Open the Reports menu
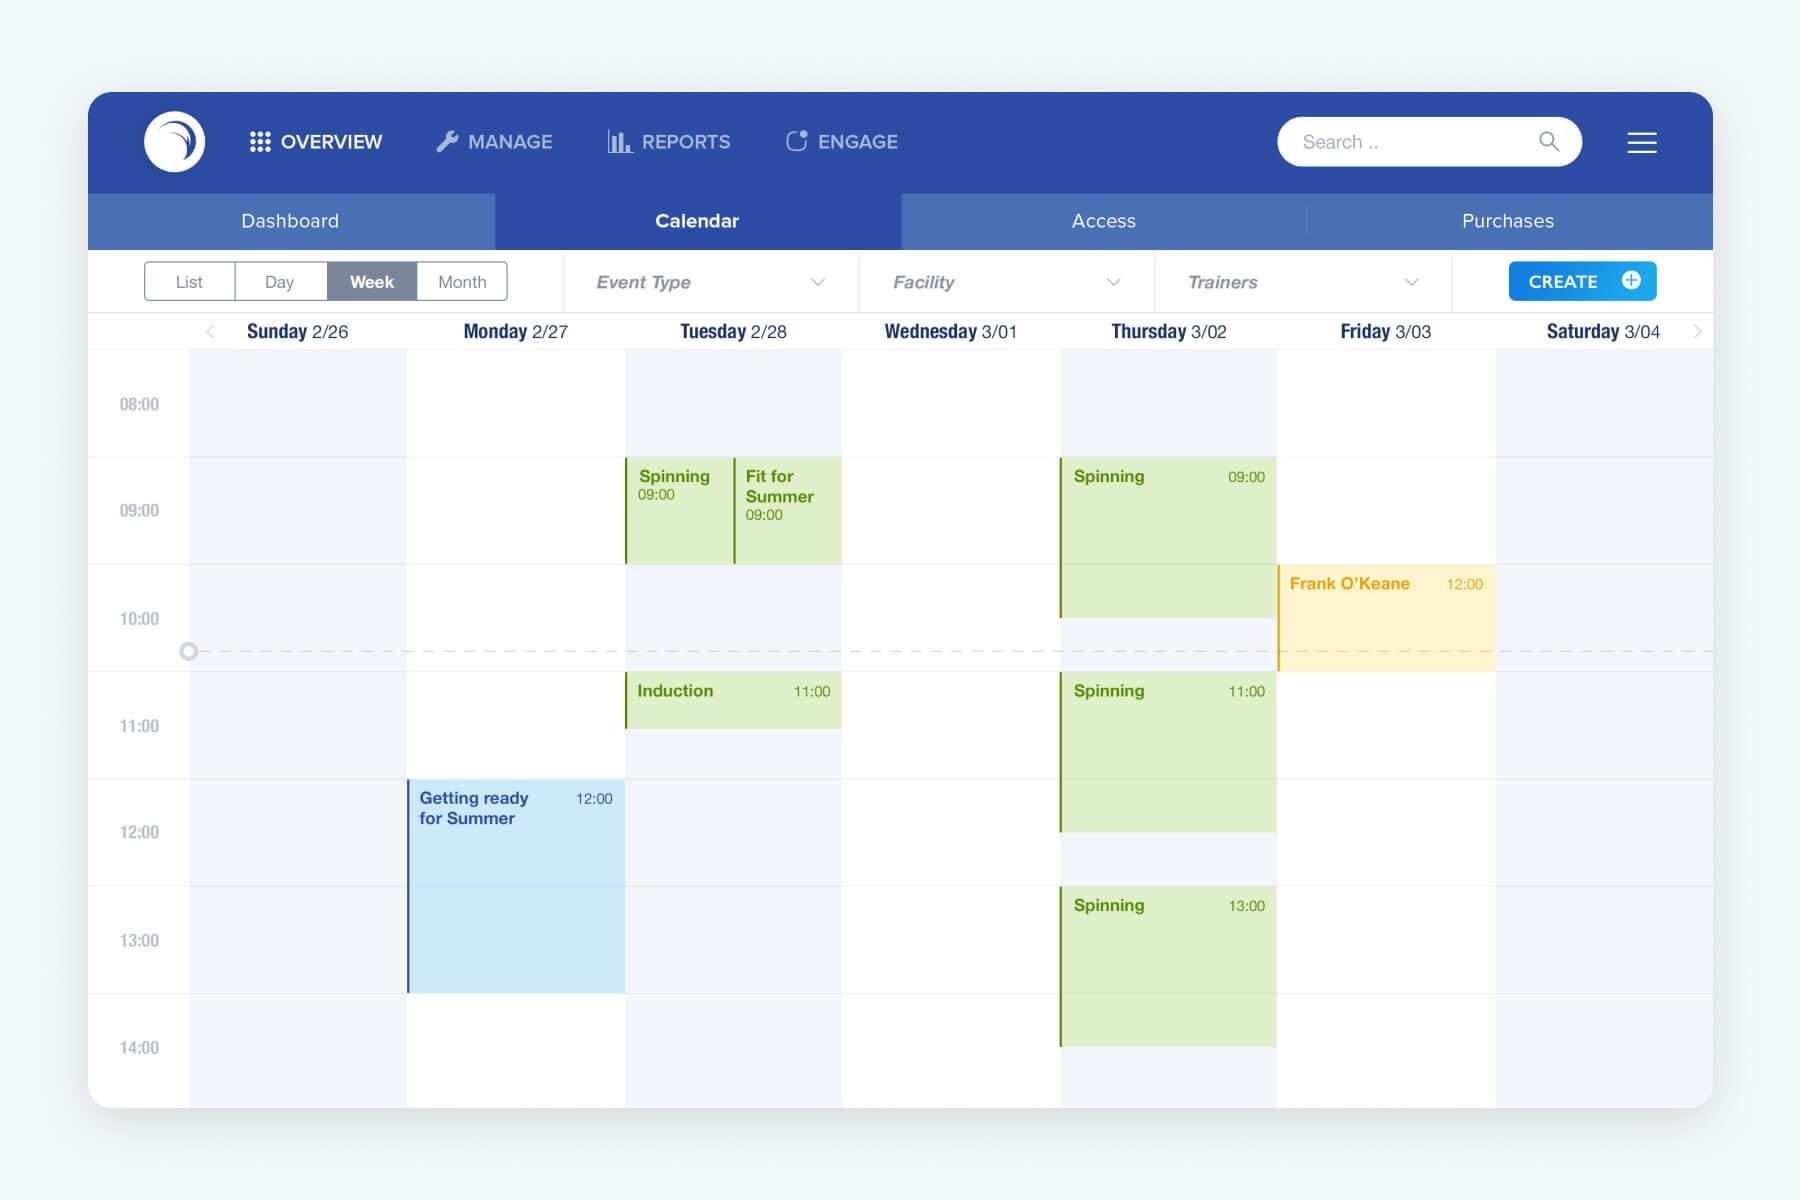 tap(669, 142)
